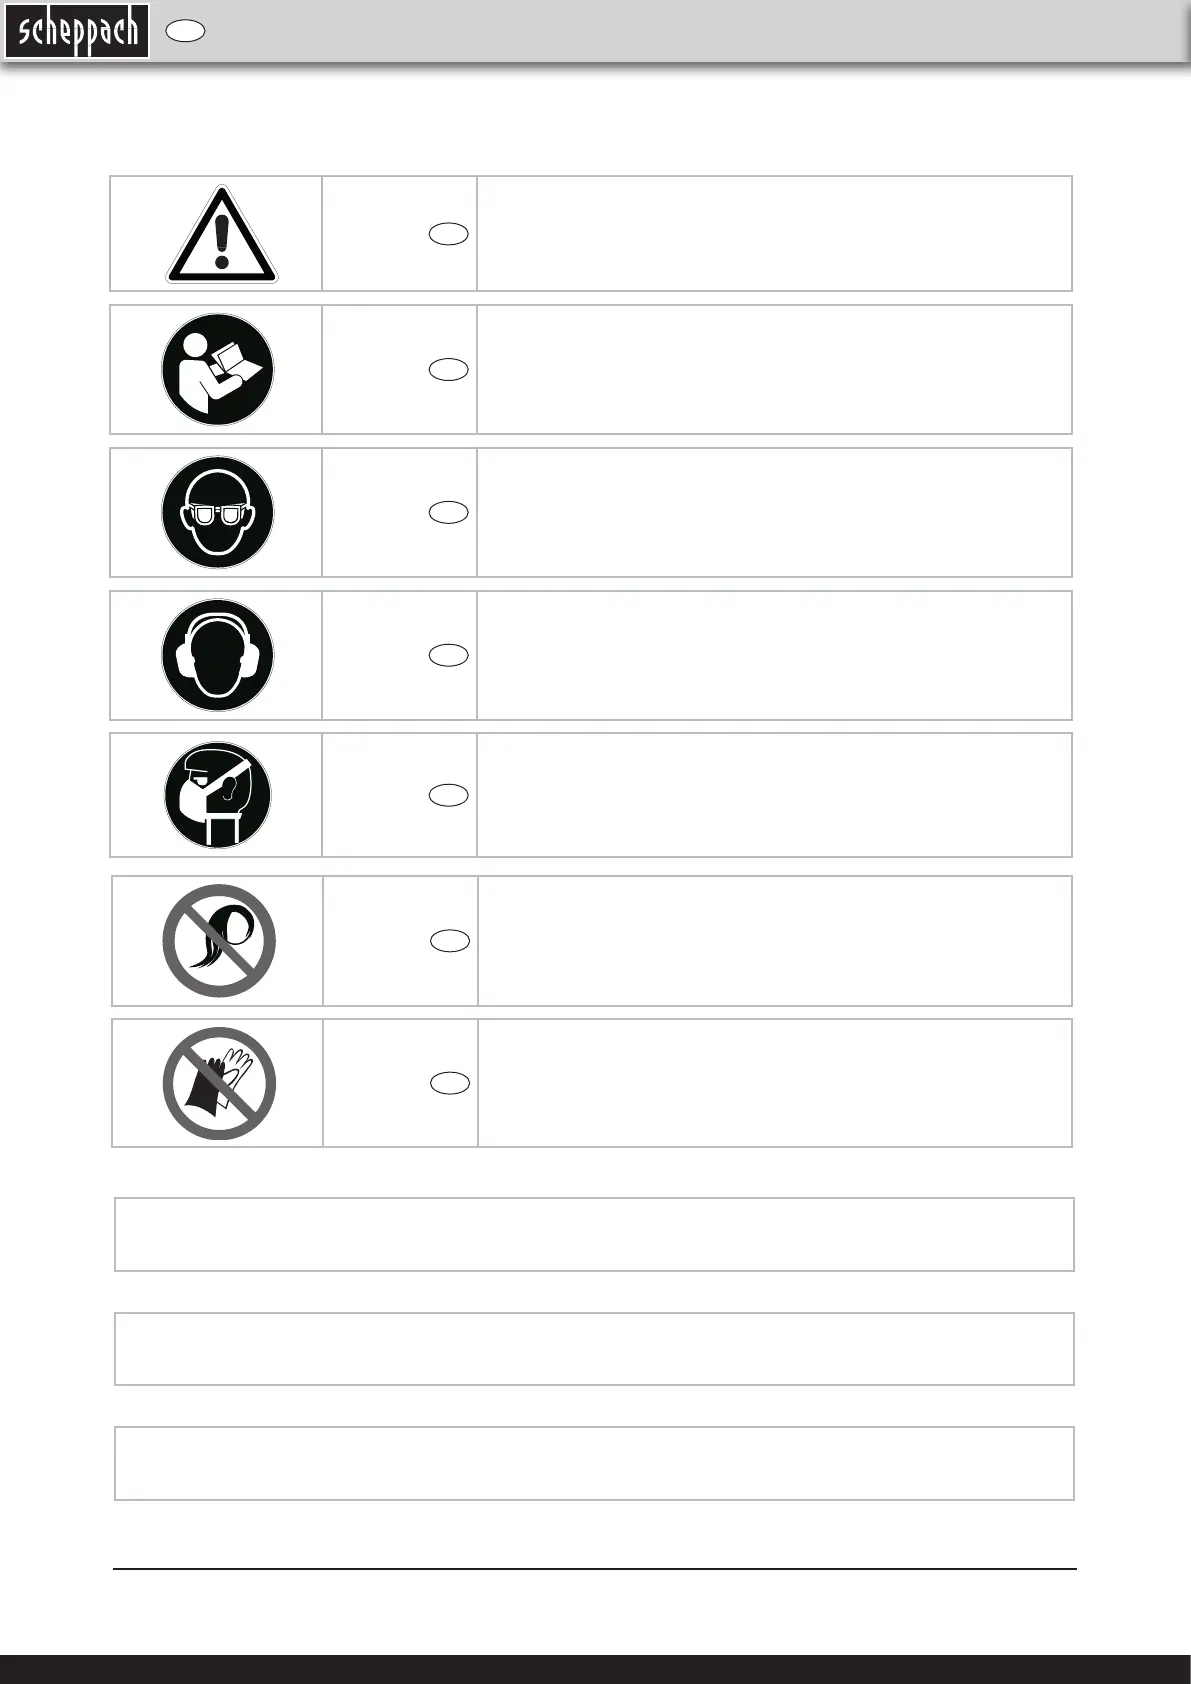
Task: Click the oval marker in the warning triangle row
Action: point(449,235)
